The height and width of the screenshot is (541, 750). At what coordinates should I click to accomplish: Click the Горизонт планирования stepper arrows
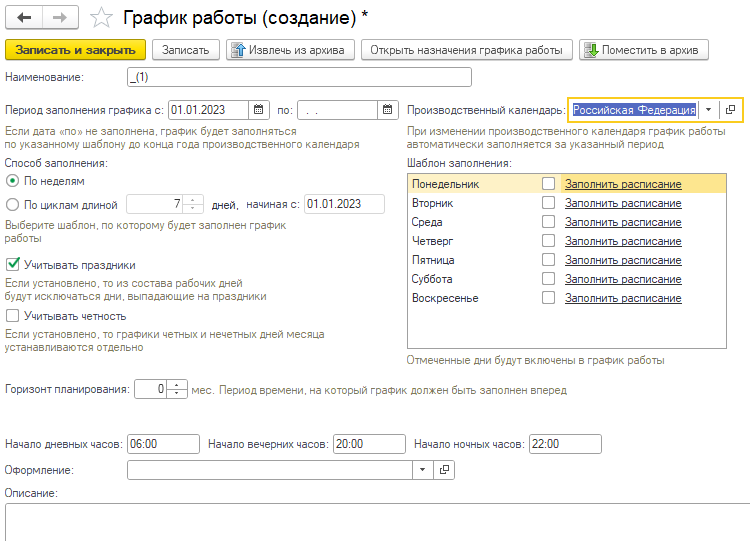click(x=178, y=390)
